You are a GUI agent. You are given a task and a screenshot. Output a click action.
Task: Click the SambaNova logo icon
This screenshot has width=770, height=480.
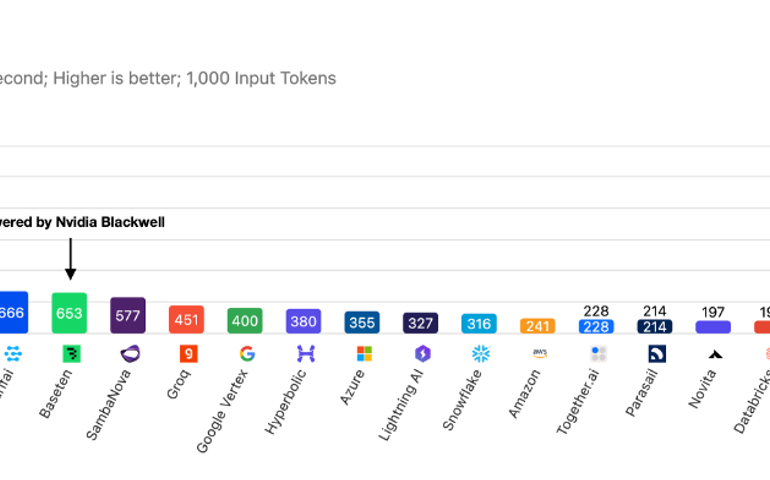(129, 353)
